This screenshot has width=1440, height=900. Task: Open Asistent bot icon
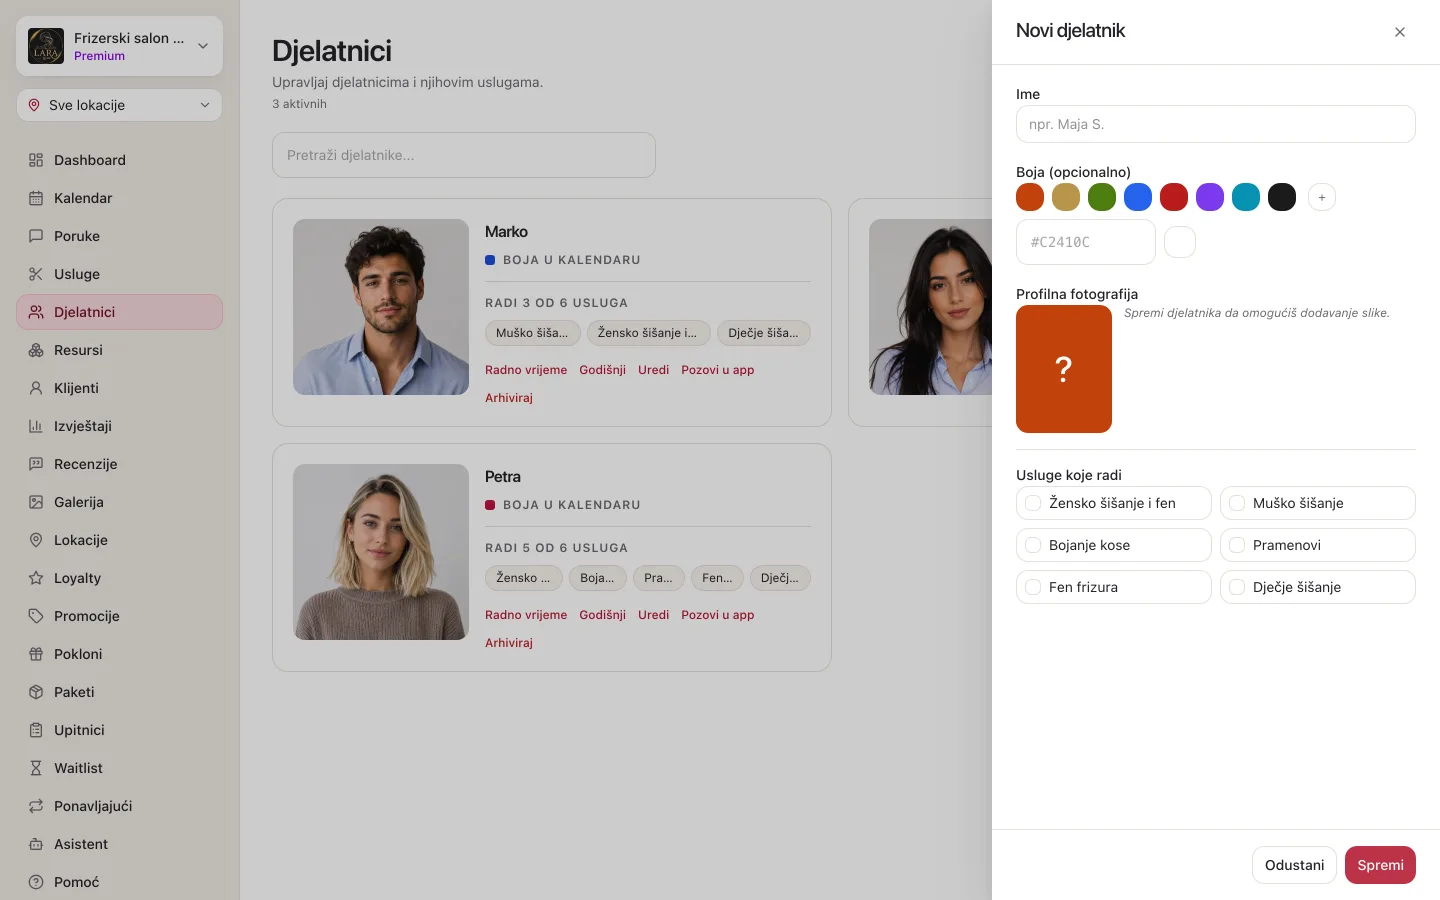click(x=36, y=844)
